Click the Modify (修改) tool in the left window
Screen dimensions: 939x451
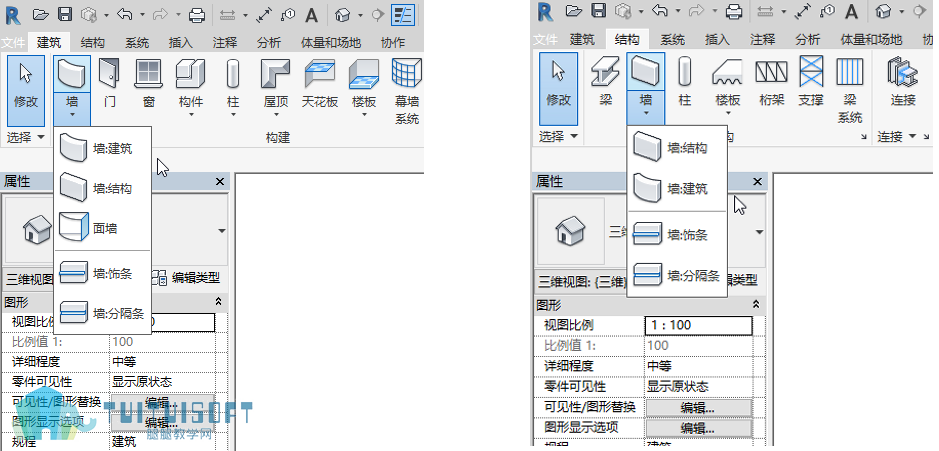pos(26,90)
